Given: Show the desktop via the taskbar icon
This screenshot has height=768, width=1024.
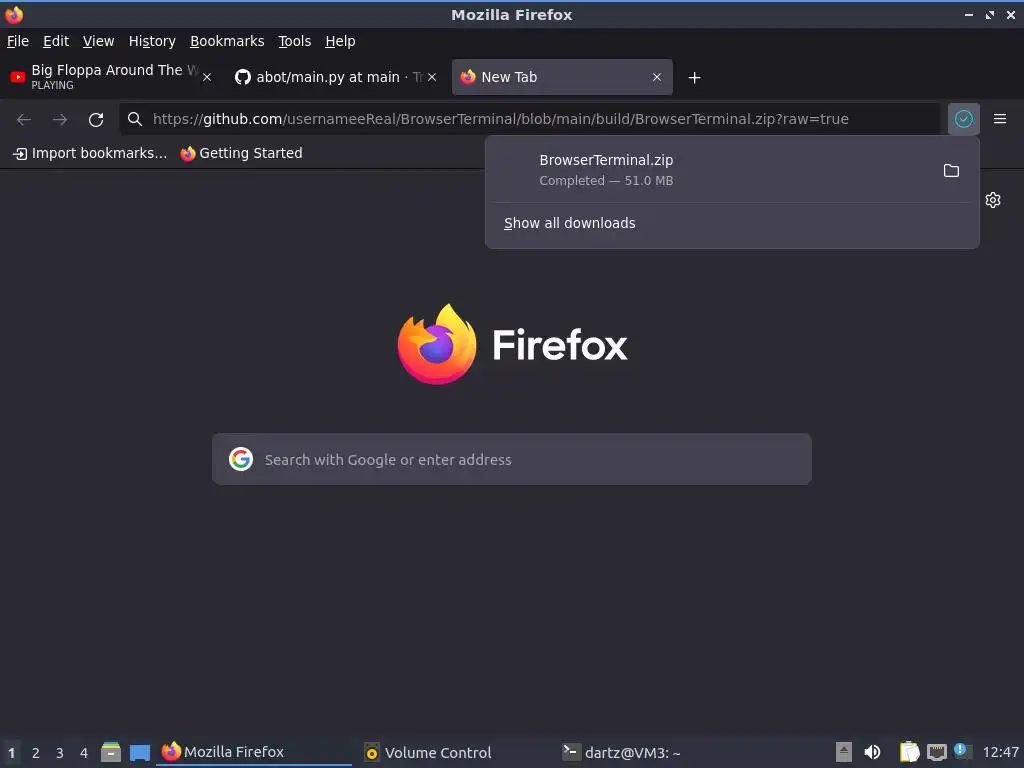Looking at the screenshot, I should pos(140,752).
